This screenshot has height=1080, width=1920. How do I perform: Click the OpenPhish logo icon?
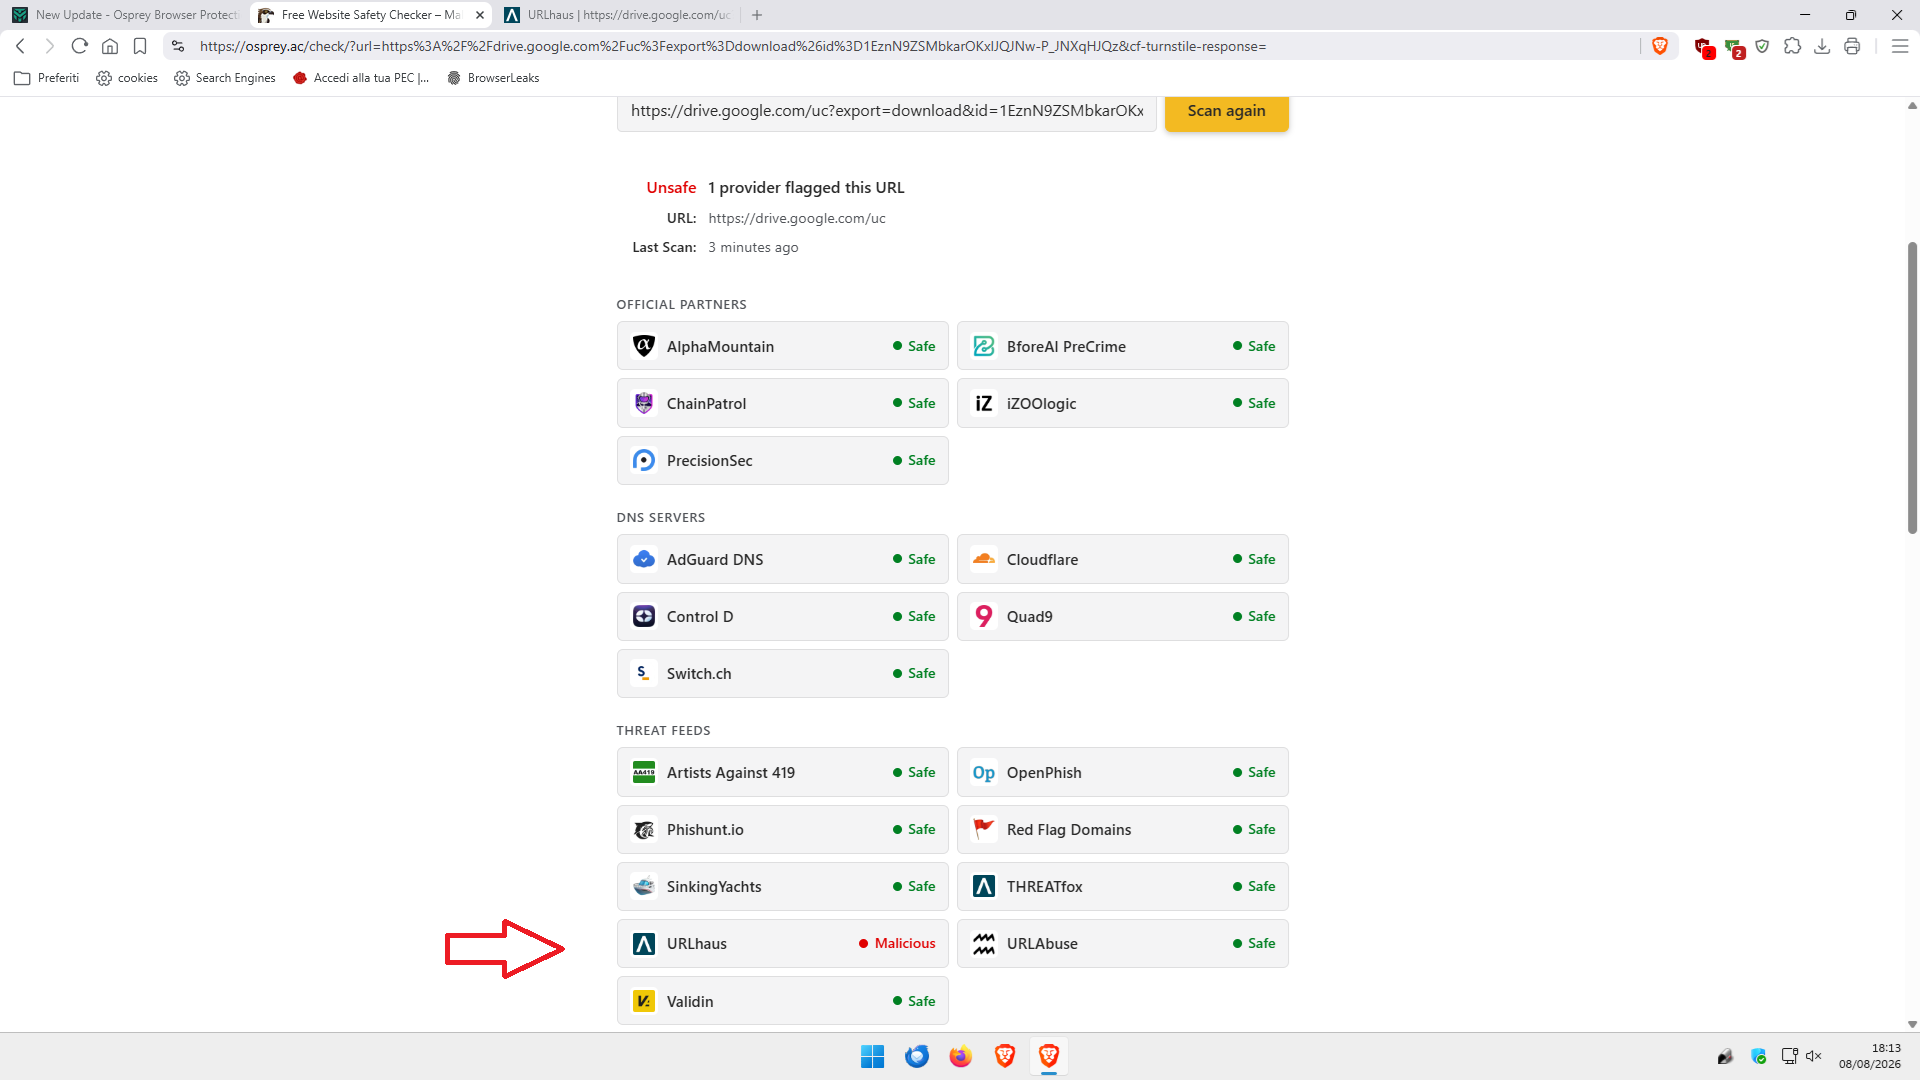[984, 772]
